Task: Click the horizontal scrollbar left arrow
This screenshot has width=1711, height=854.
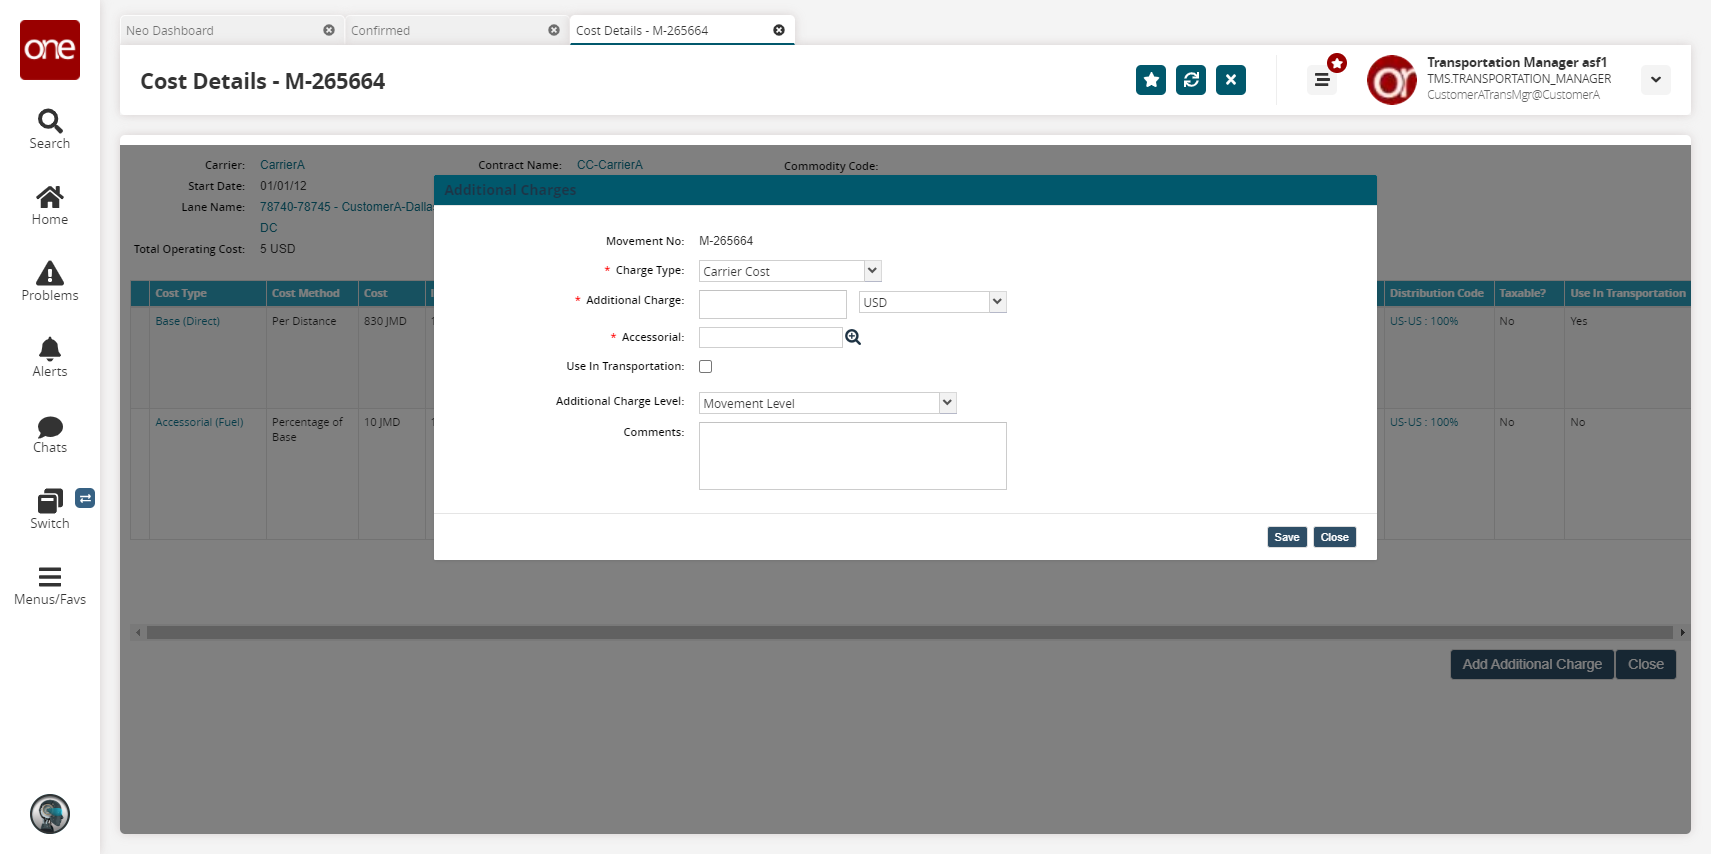Action: pyautogui.click(x=138, y=632)
